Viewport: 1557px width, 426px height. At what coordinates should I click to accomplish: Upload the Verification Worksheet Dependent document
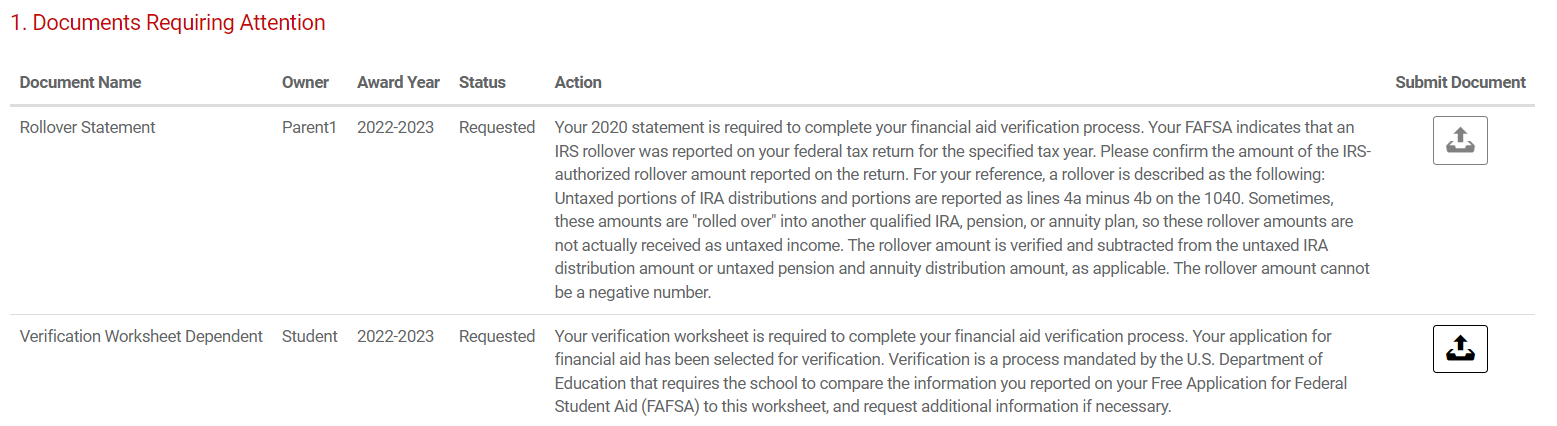1460,349
